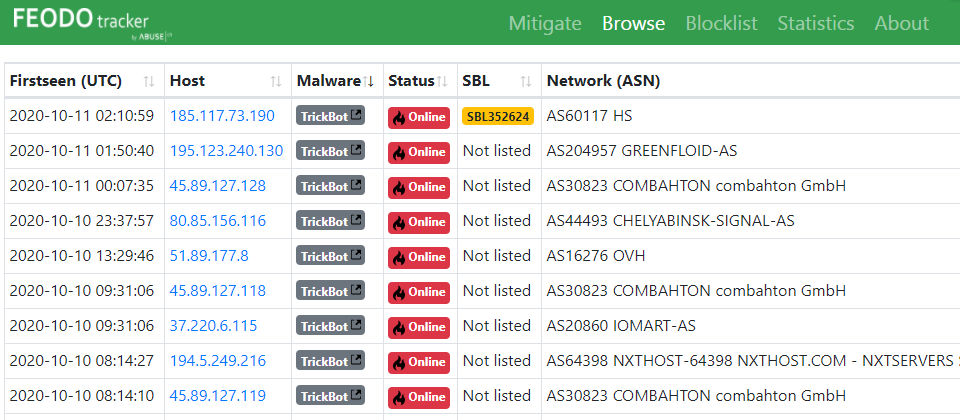Click TrickBot badge for 51.89.177.8
960x420 pixels.
click(x=331, y=255)
